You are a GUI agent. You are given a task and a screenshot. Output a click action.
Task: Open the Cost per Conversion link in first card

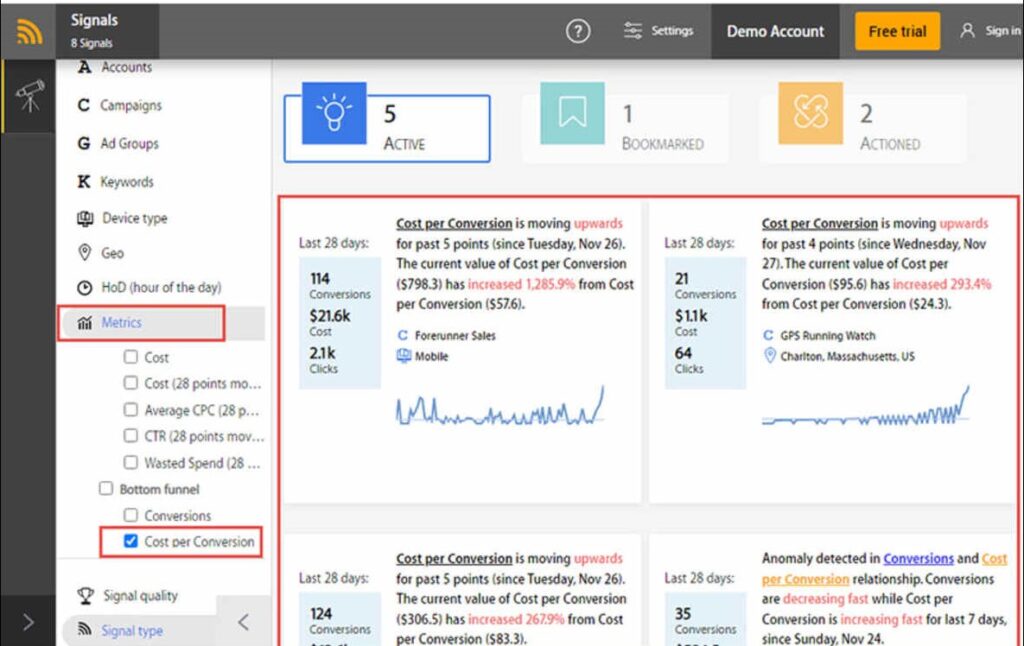click(x=453, y=222)
